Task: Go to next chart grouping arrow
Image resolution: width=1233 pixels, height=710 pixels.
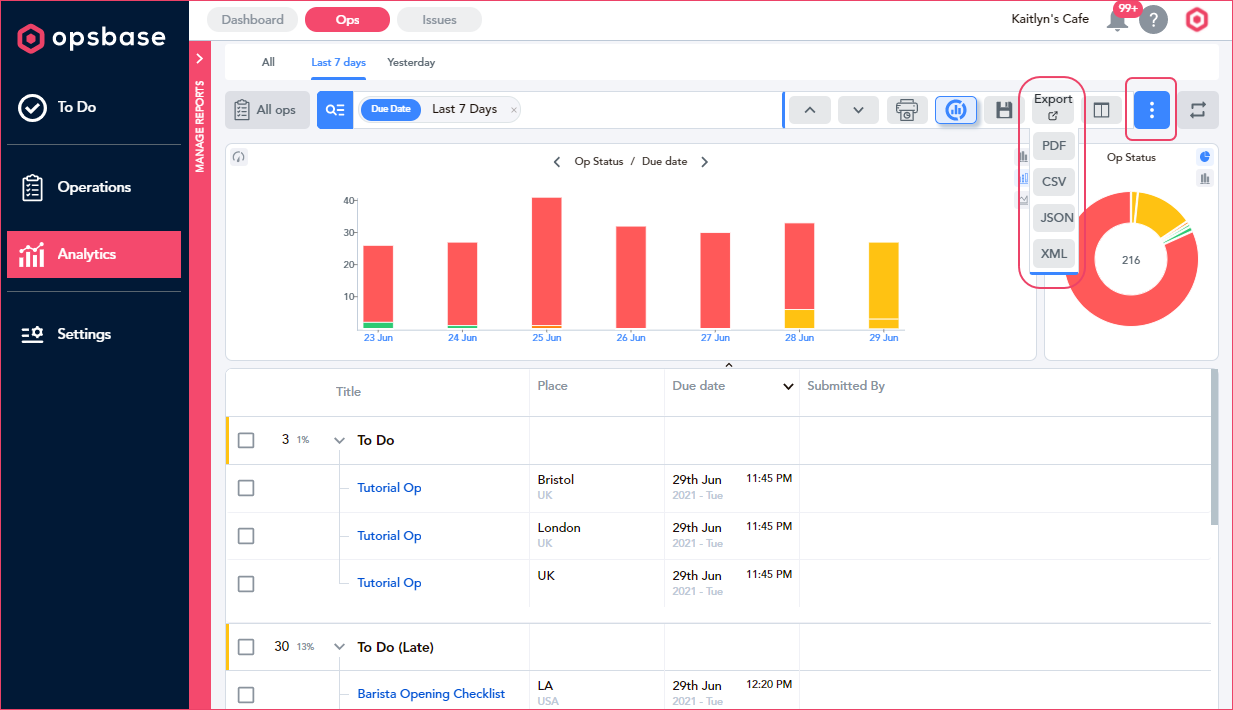Action: [704, 162]
